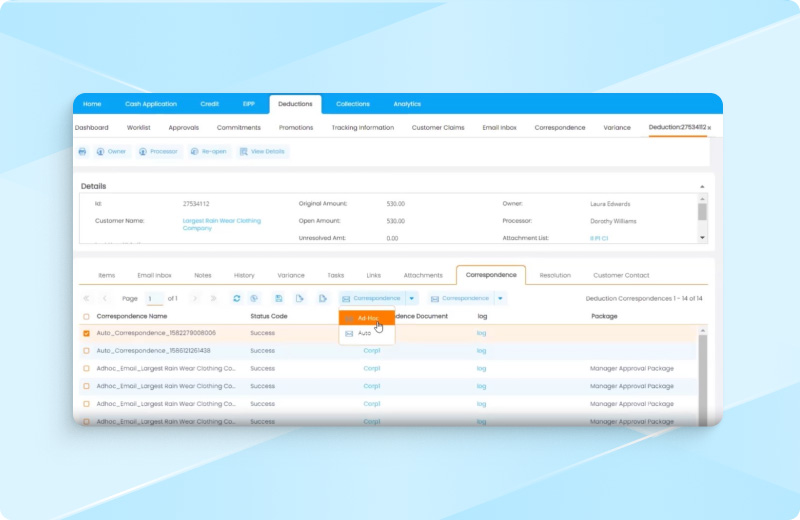
Task: Sort by the Package column header
Action: (x=604, y=316)
